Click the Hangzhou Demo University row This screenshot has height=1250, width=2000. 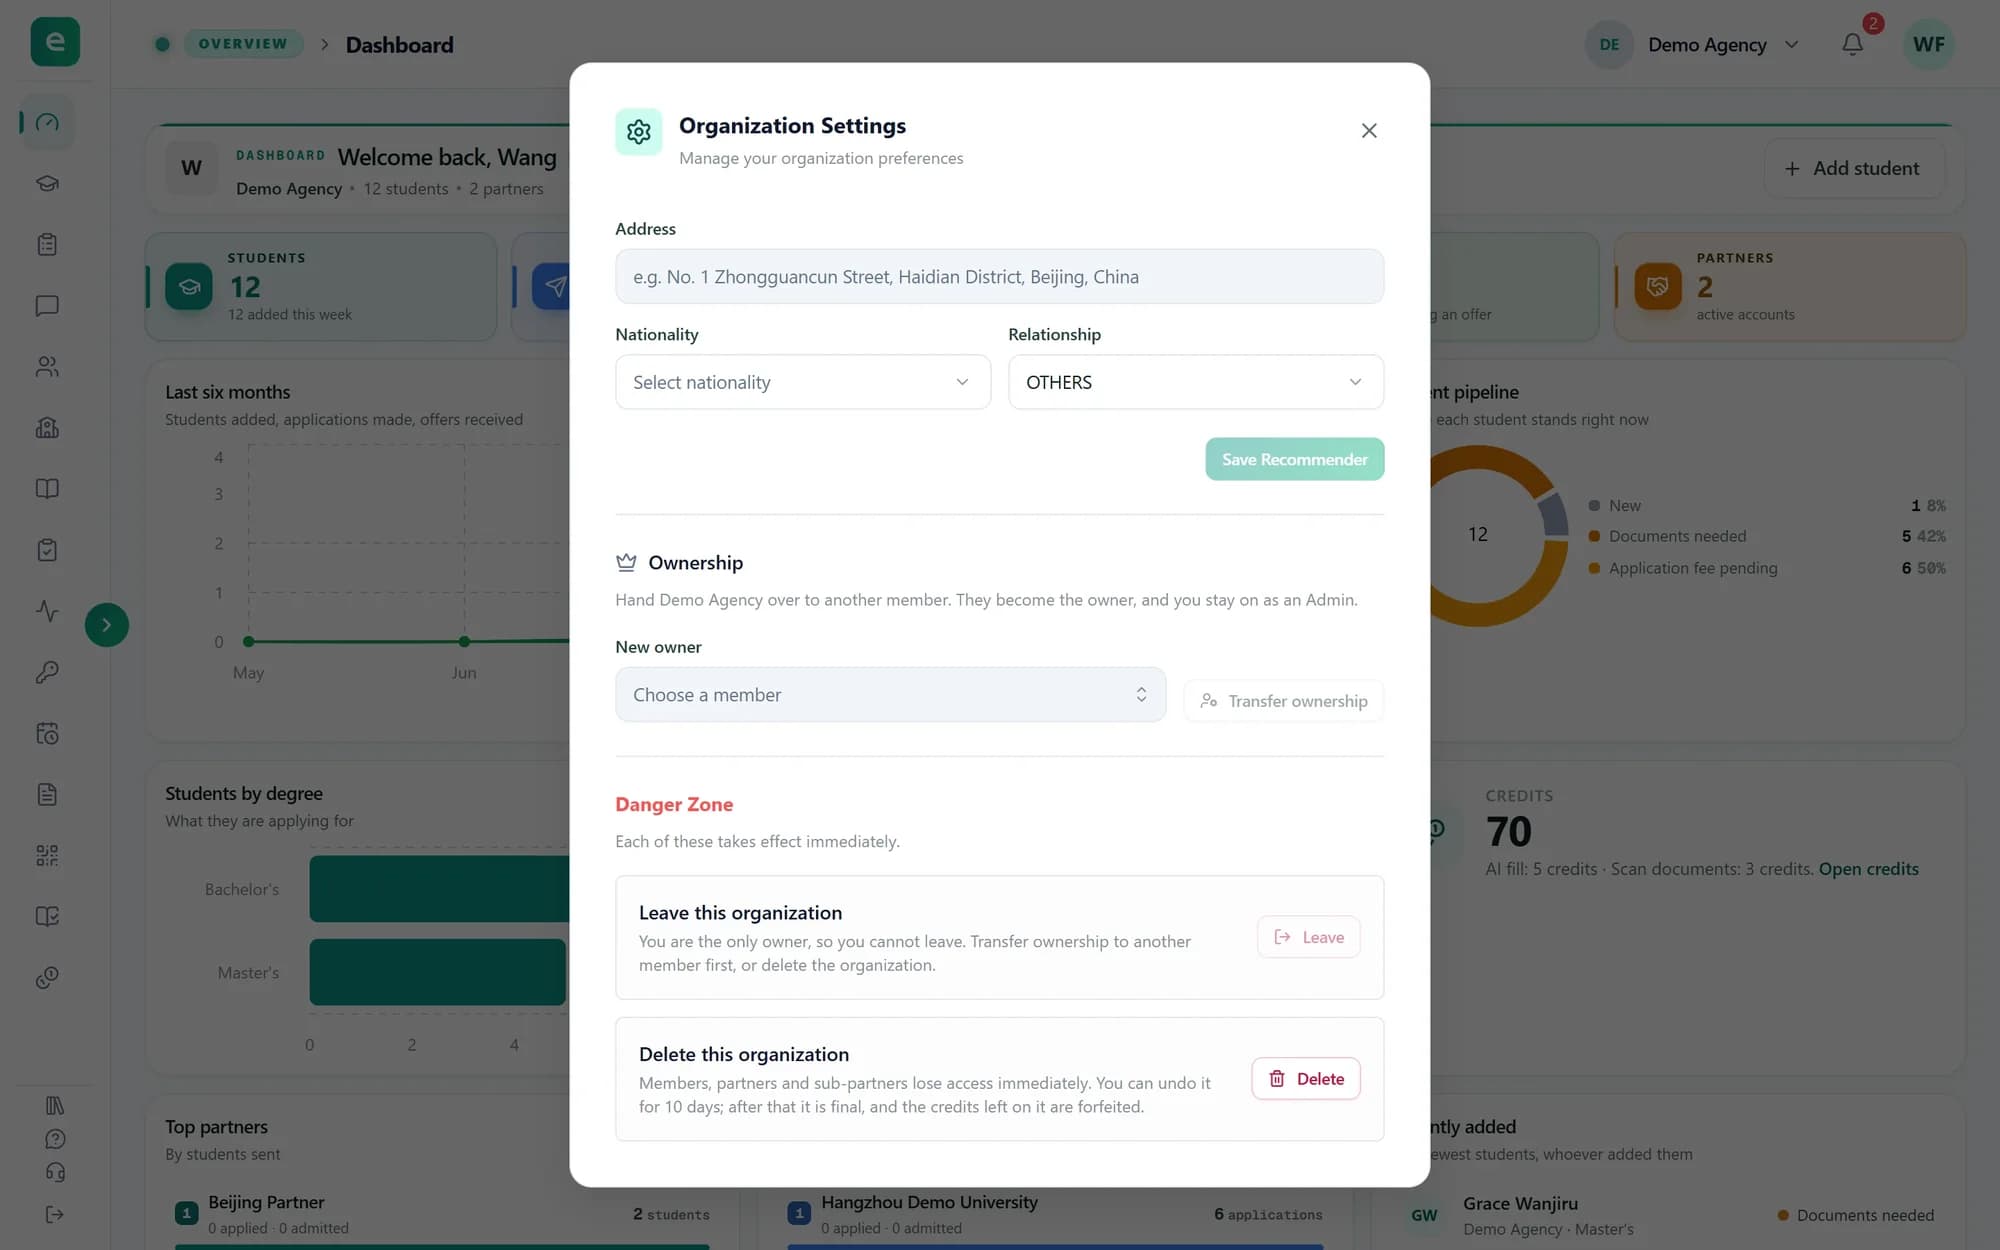point(1055,1214)
